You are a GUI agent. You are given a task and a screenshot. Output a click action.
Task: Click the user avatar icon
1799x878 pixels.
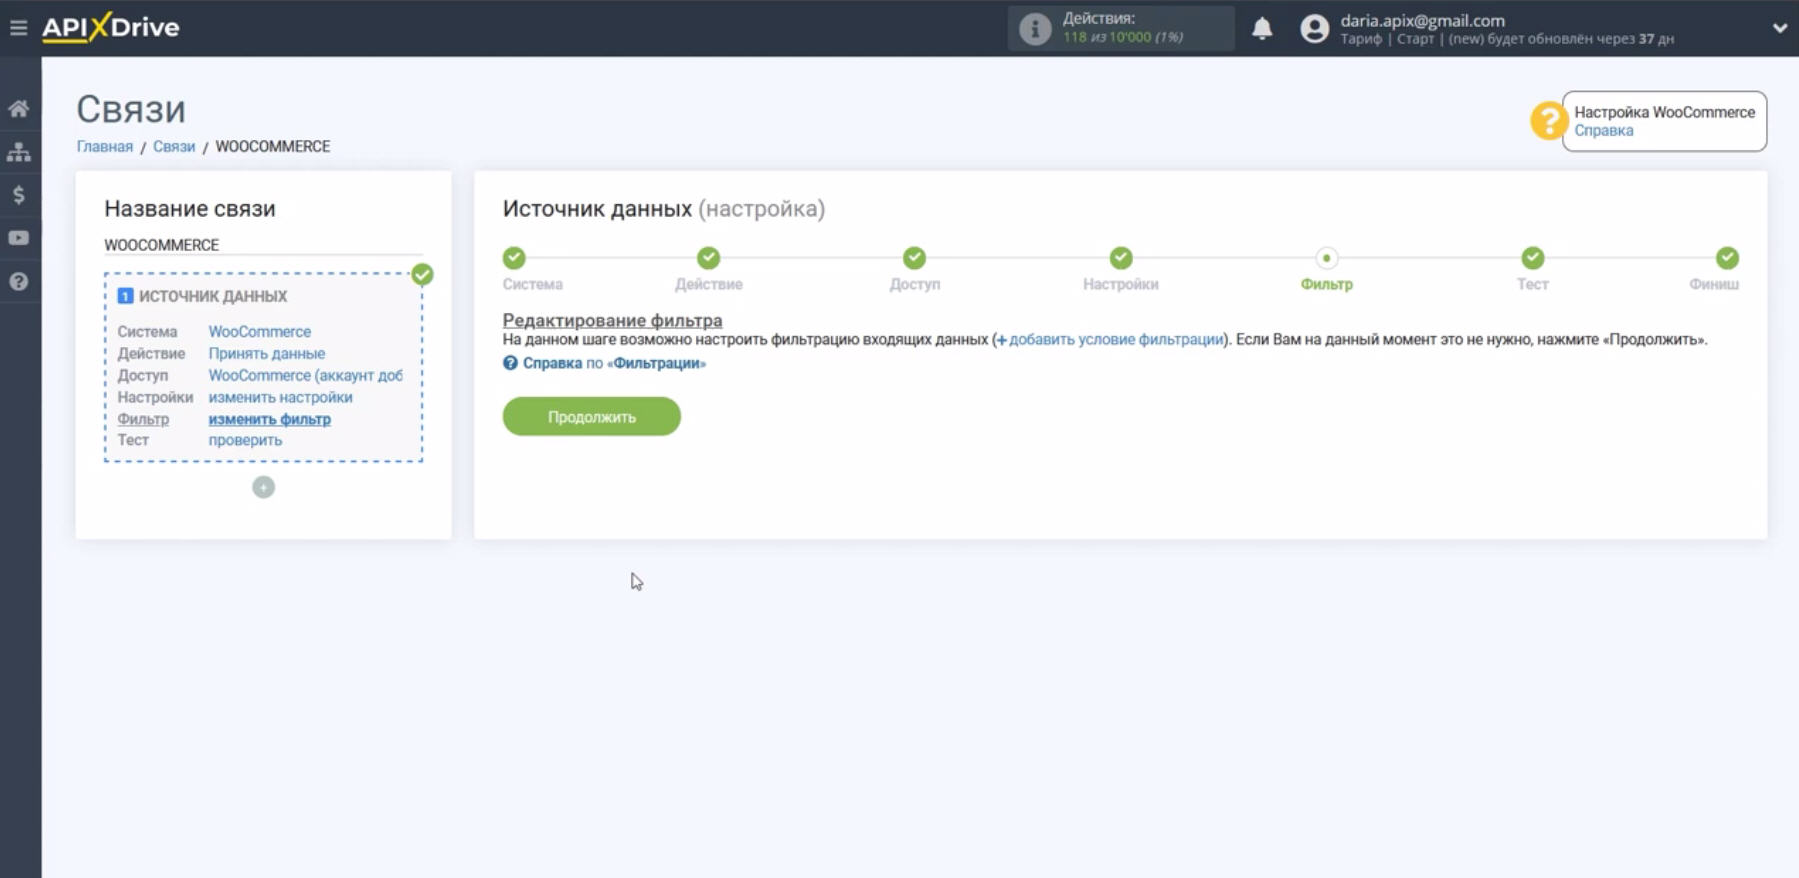coord(1314,29)
